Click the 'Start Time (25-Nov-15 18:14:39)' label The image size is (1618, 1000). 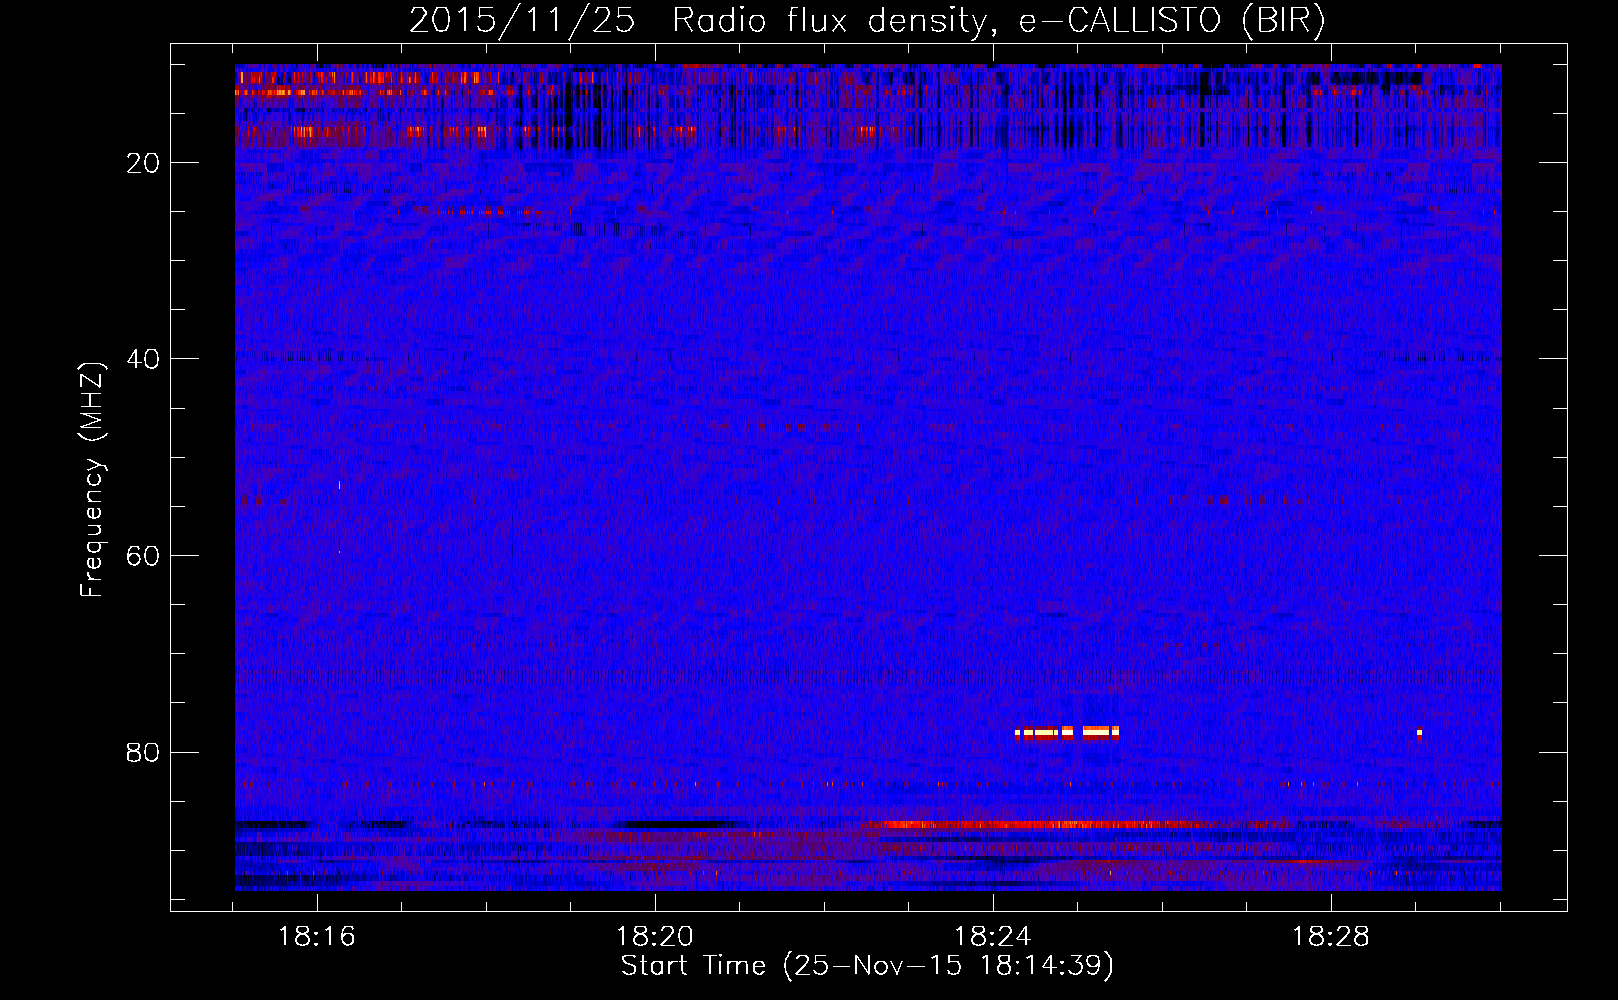click(x=867, y=966)
